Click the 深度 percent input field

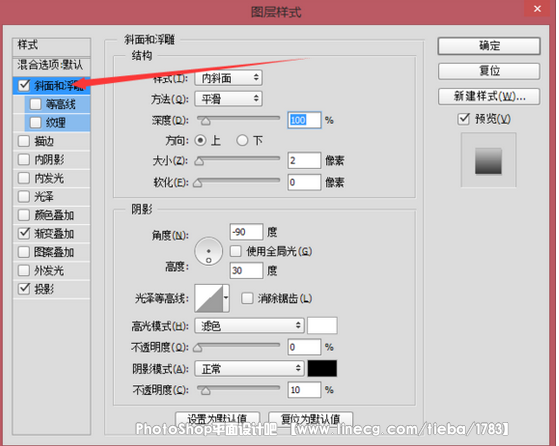pyautogui.click(x=304, y=120)
